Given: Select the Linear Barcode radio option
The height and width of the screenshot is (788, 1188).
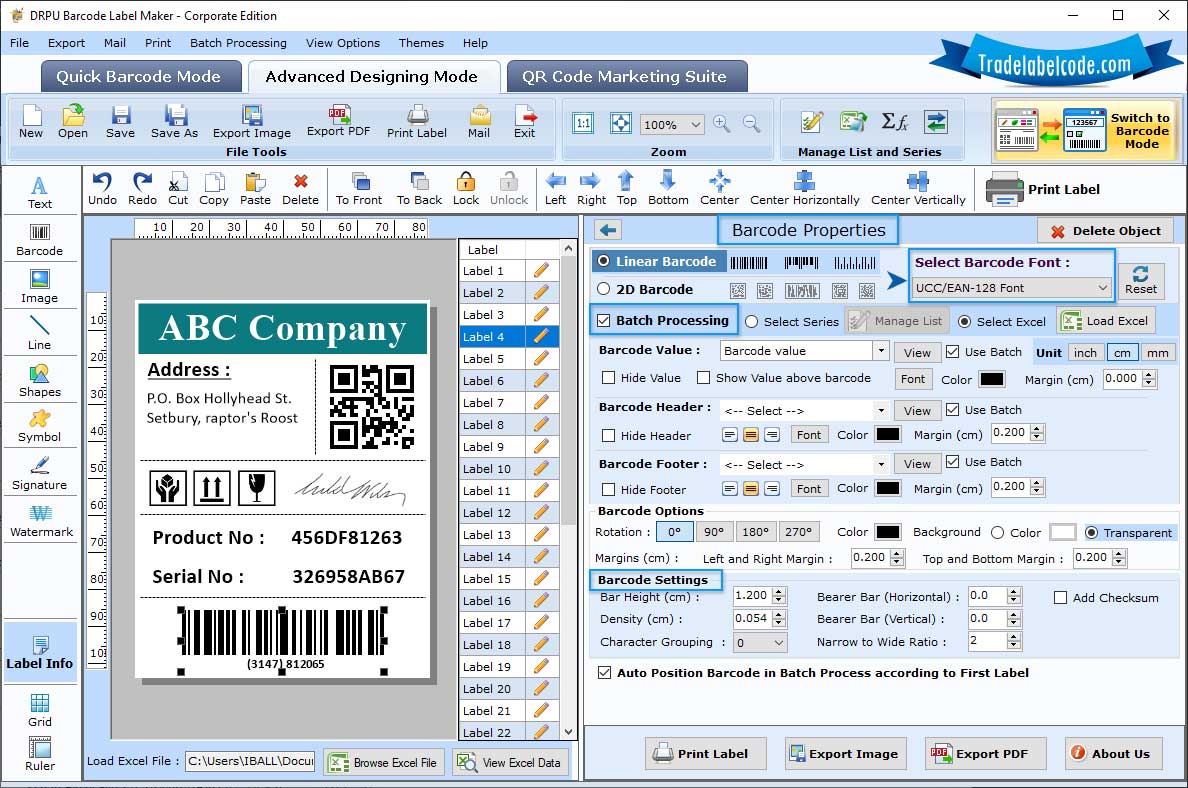Looking at the screenshot, I should click(x=604, y=261).
